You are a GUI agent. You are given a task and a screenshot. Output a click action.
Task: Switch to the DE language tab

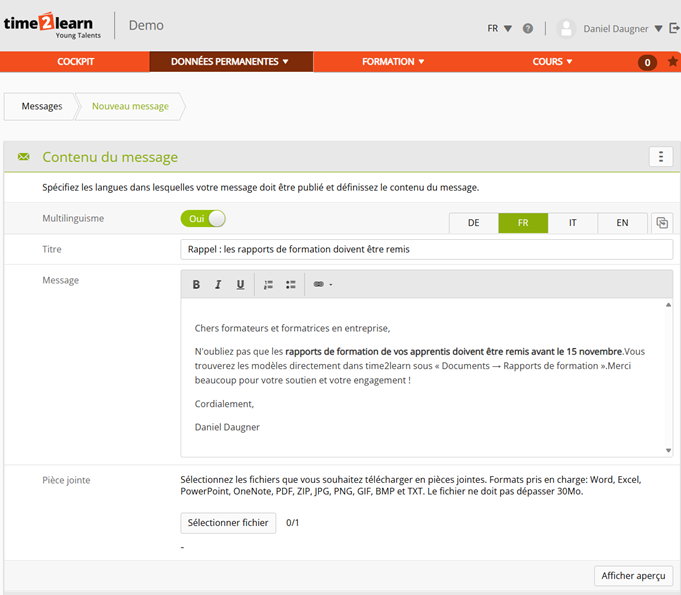point(473,223)
